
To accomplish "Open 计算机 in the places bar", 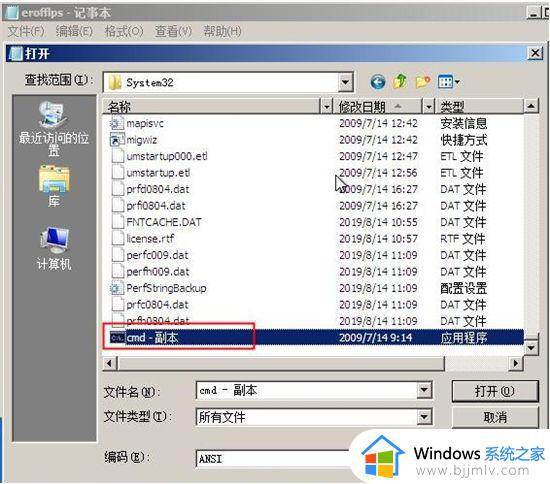I will tap(54, 249).
